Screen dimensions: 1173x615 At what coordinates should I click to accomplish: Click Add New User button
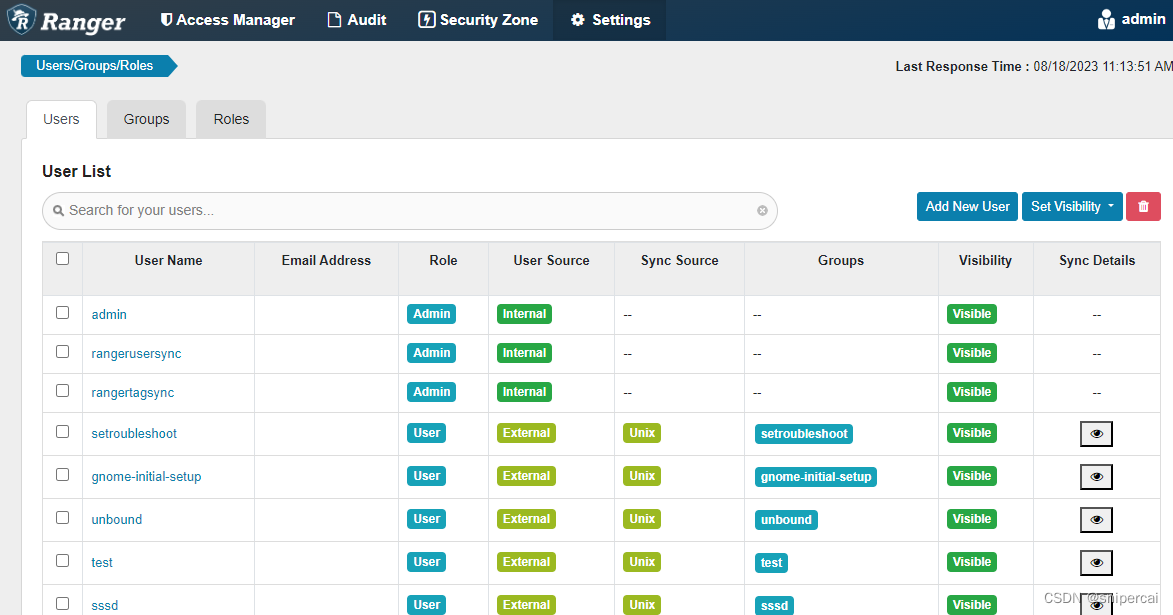point(966,206)
